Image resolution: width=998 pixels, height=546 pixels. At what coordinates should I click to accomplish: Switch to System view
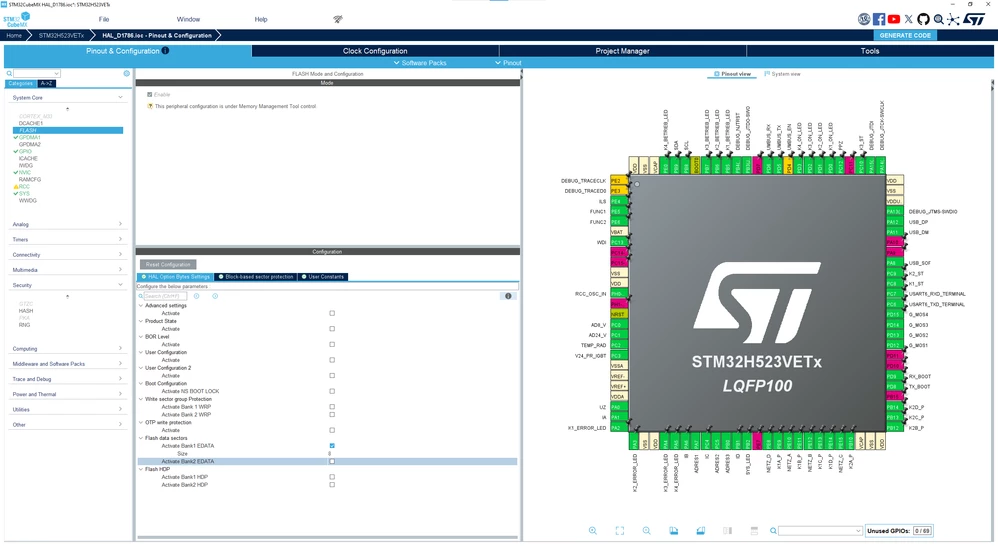point(782,74)
